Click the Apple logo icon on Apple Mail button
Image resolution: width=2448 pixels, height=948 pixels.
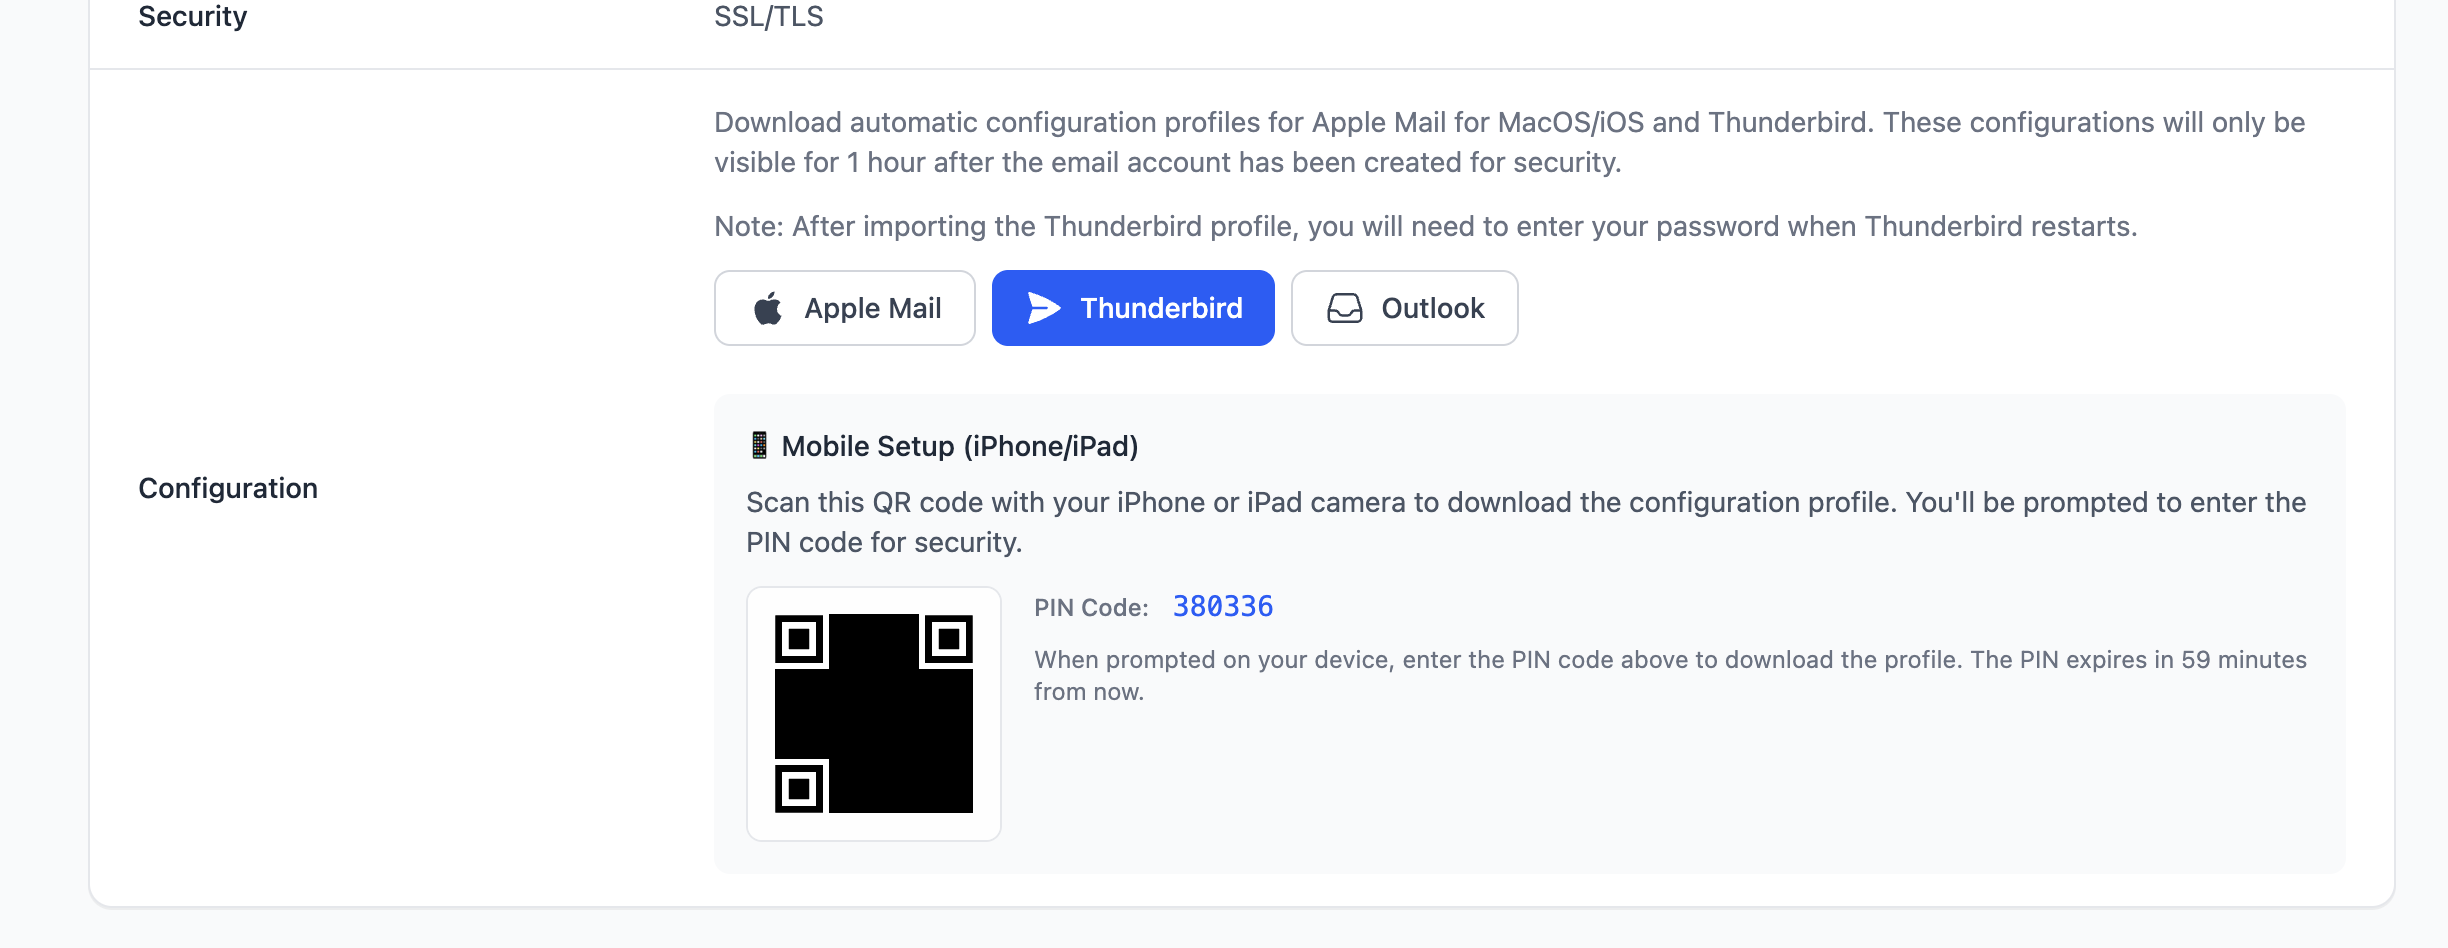tap(767, 308)
